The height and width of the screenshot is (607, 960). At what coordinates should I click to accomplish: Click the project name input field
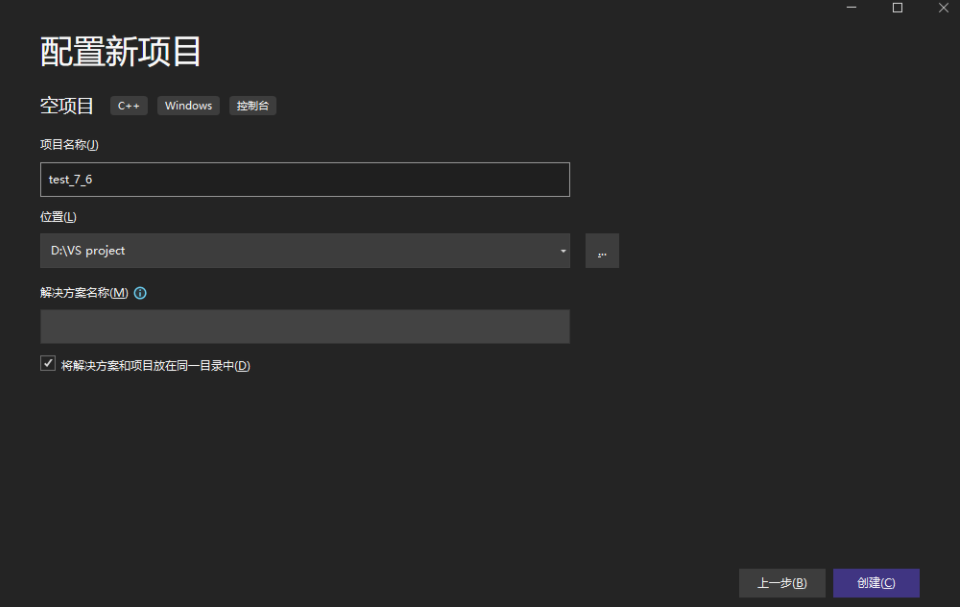[305, 179]
